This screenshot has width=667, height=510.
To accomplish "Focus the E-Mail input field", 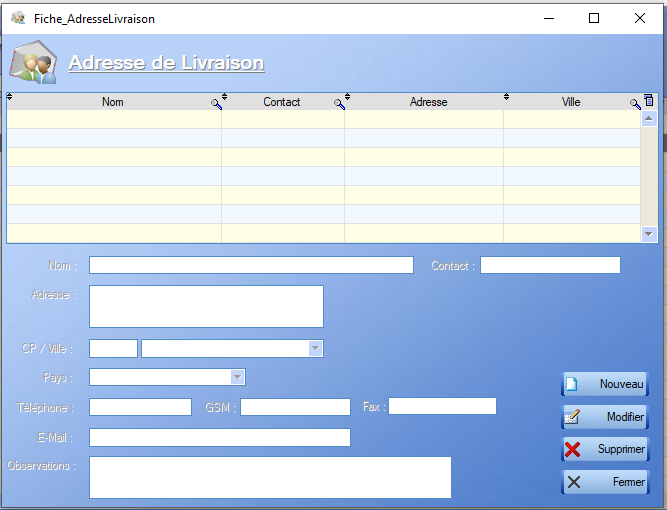I will click(220, 437).
